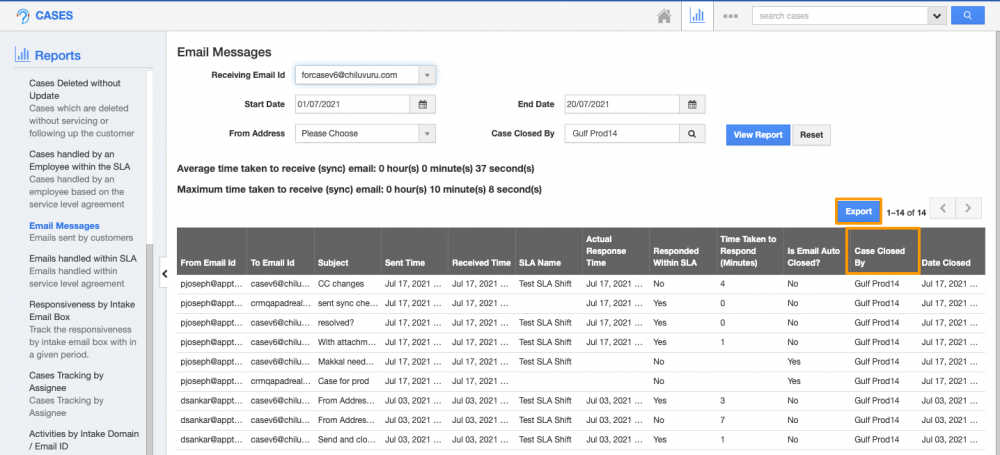Open the search cases dropdown arrow
1000x455 pixels.
tap(937, 16)
